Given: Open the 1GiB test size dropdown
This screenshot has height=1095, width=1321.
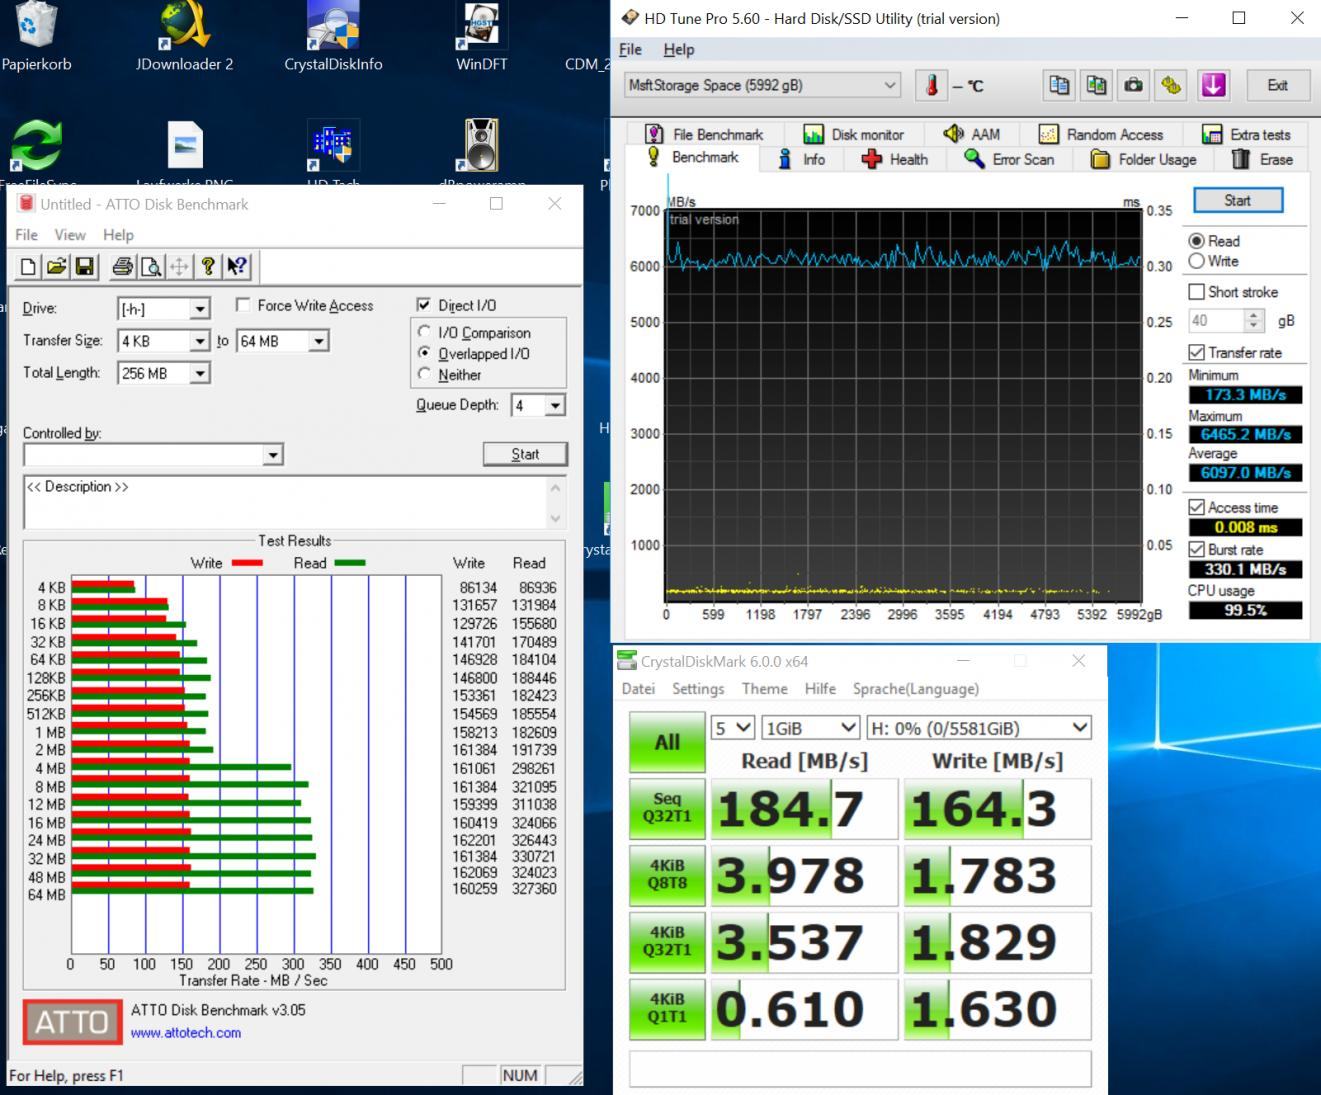Looking at the screenshot, I should tap(810, 728).
